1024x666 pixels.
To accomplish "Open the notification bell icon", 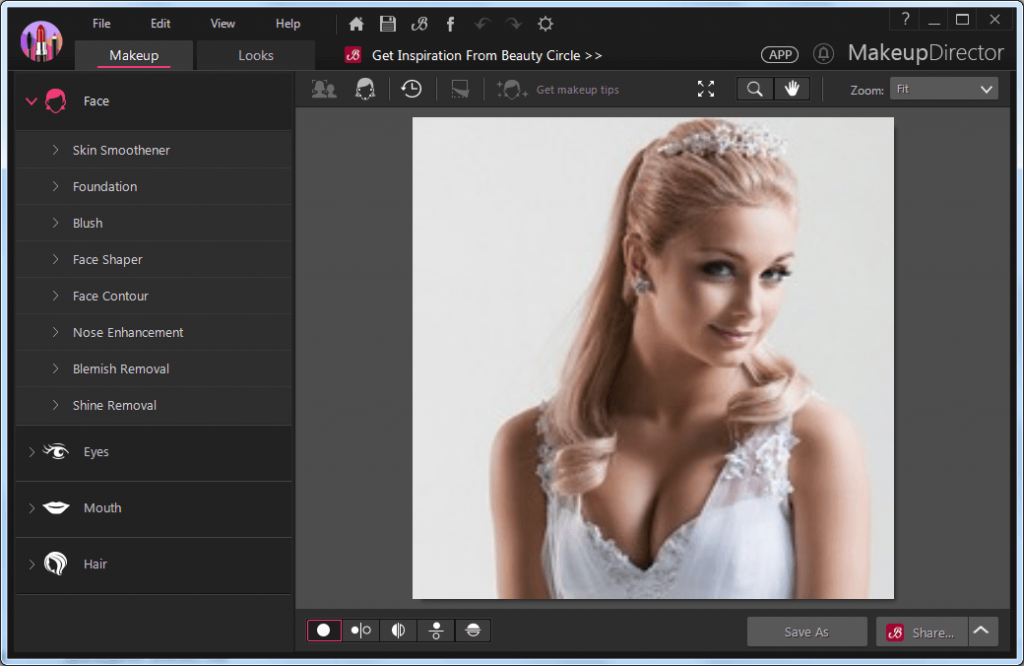I will tap(823, 54).
